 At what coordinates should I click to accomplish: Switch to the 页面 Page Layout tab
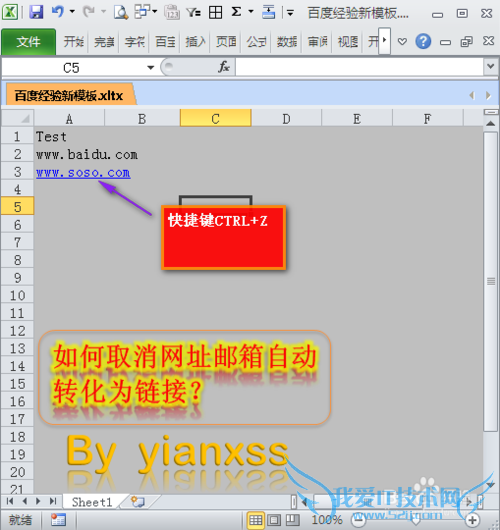pos(226,42)
